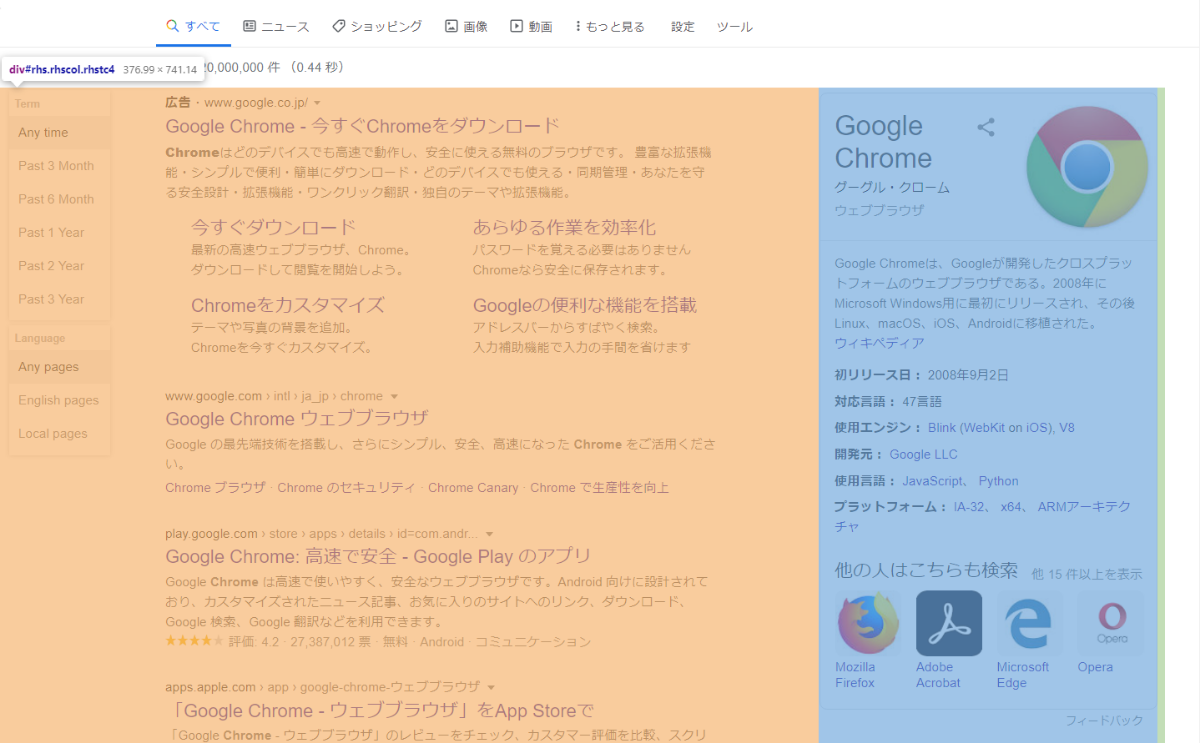Open the ツール menu
1200x743 pixels.
pos(735,27)
